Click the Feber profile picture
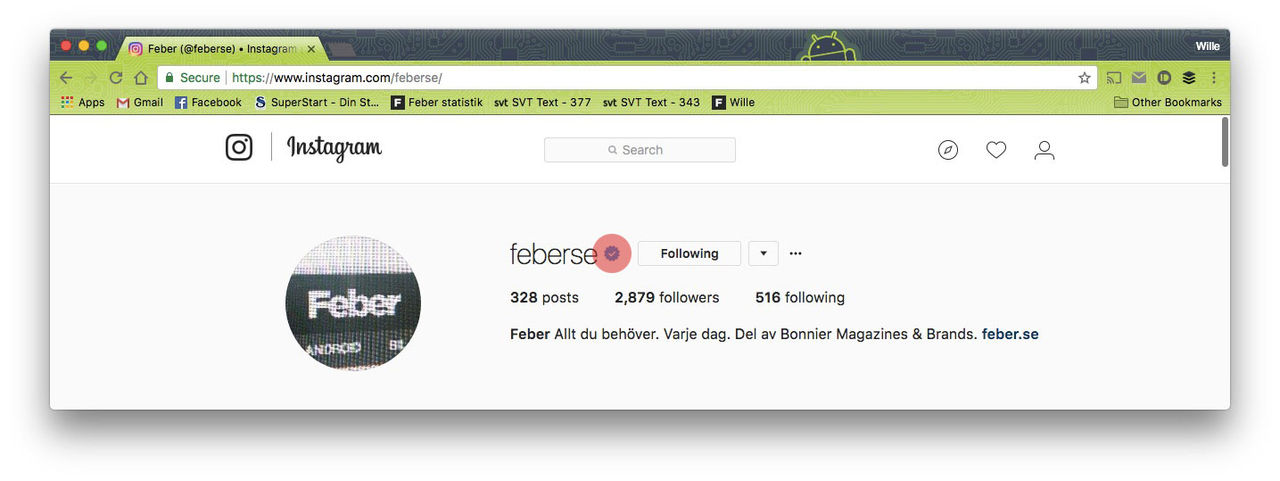1280x481 pixels. tap(353, 303)
